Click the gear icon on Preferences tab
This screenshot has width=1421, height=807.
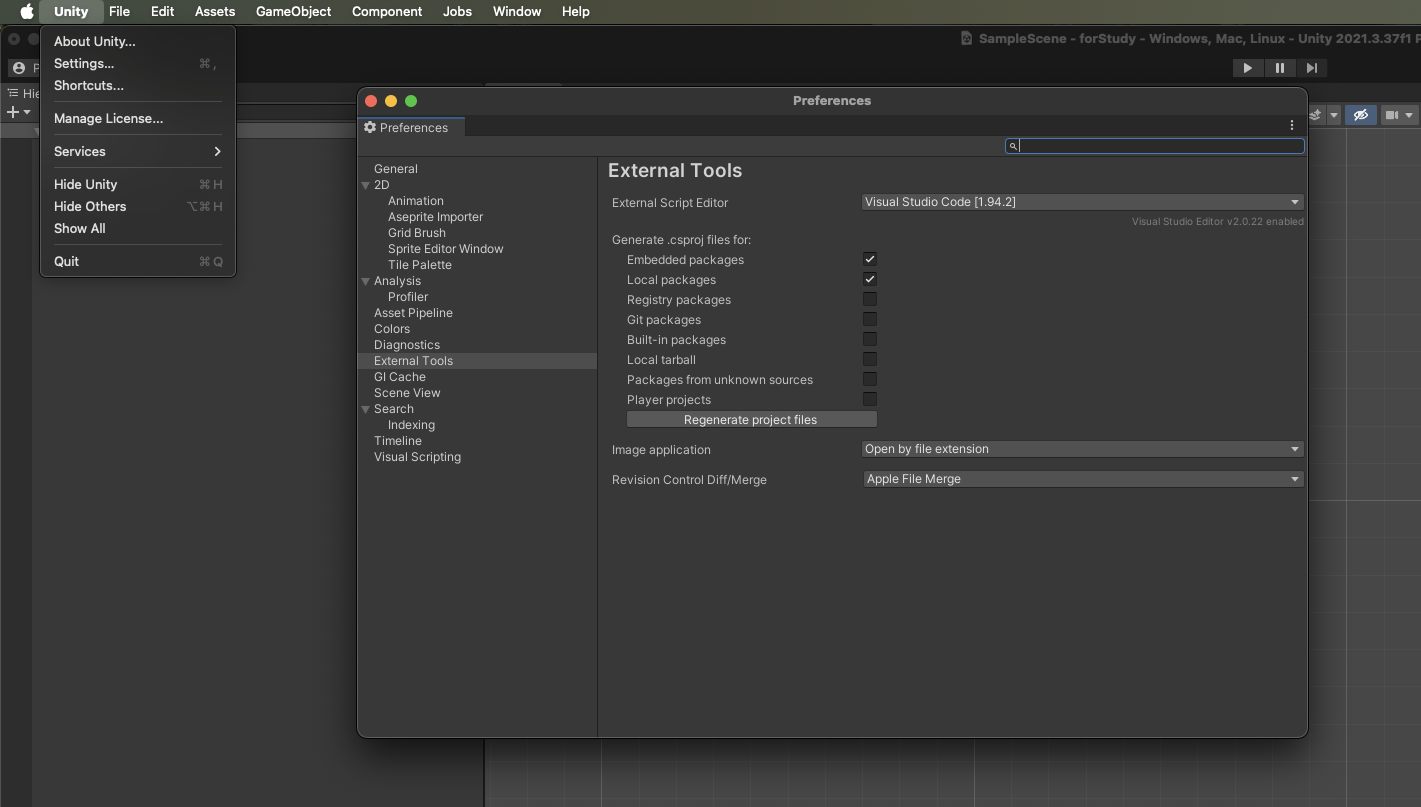370,128
